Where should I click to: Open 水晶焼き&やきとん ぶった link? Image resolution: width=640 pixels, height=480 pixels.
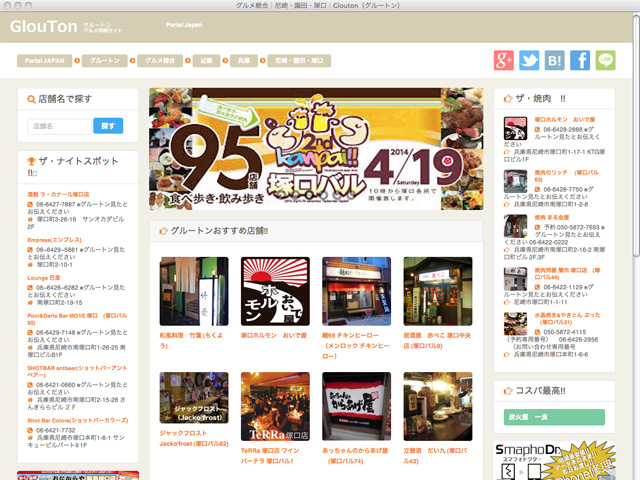[x=567, y=318]
